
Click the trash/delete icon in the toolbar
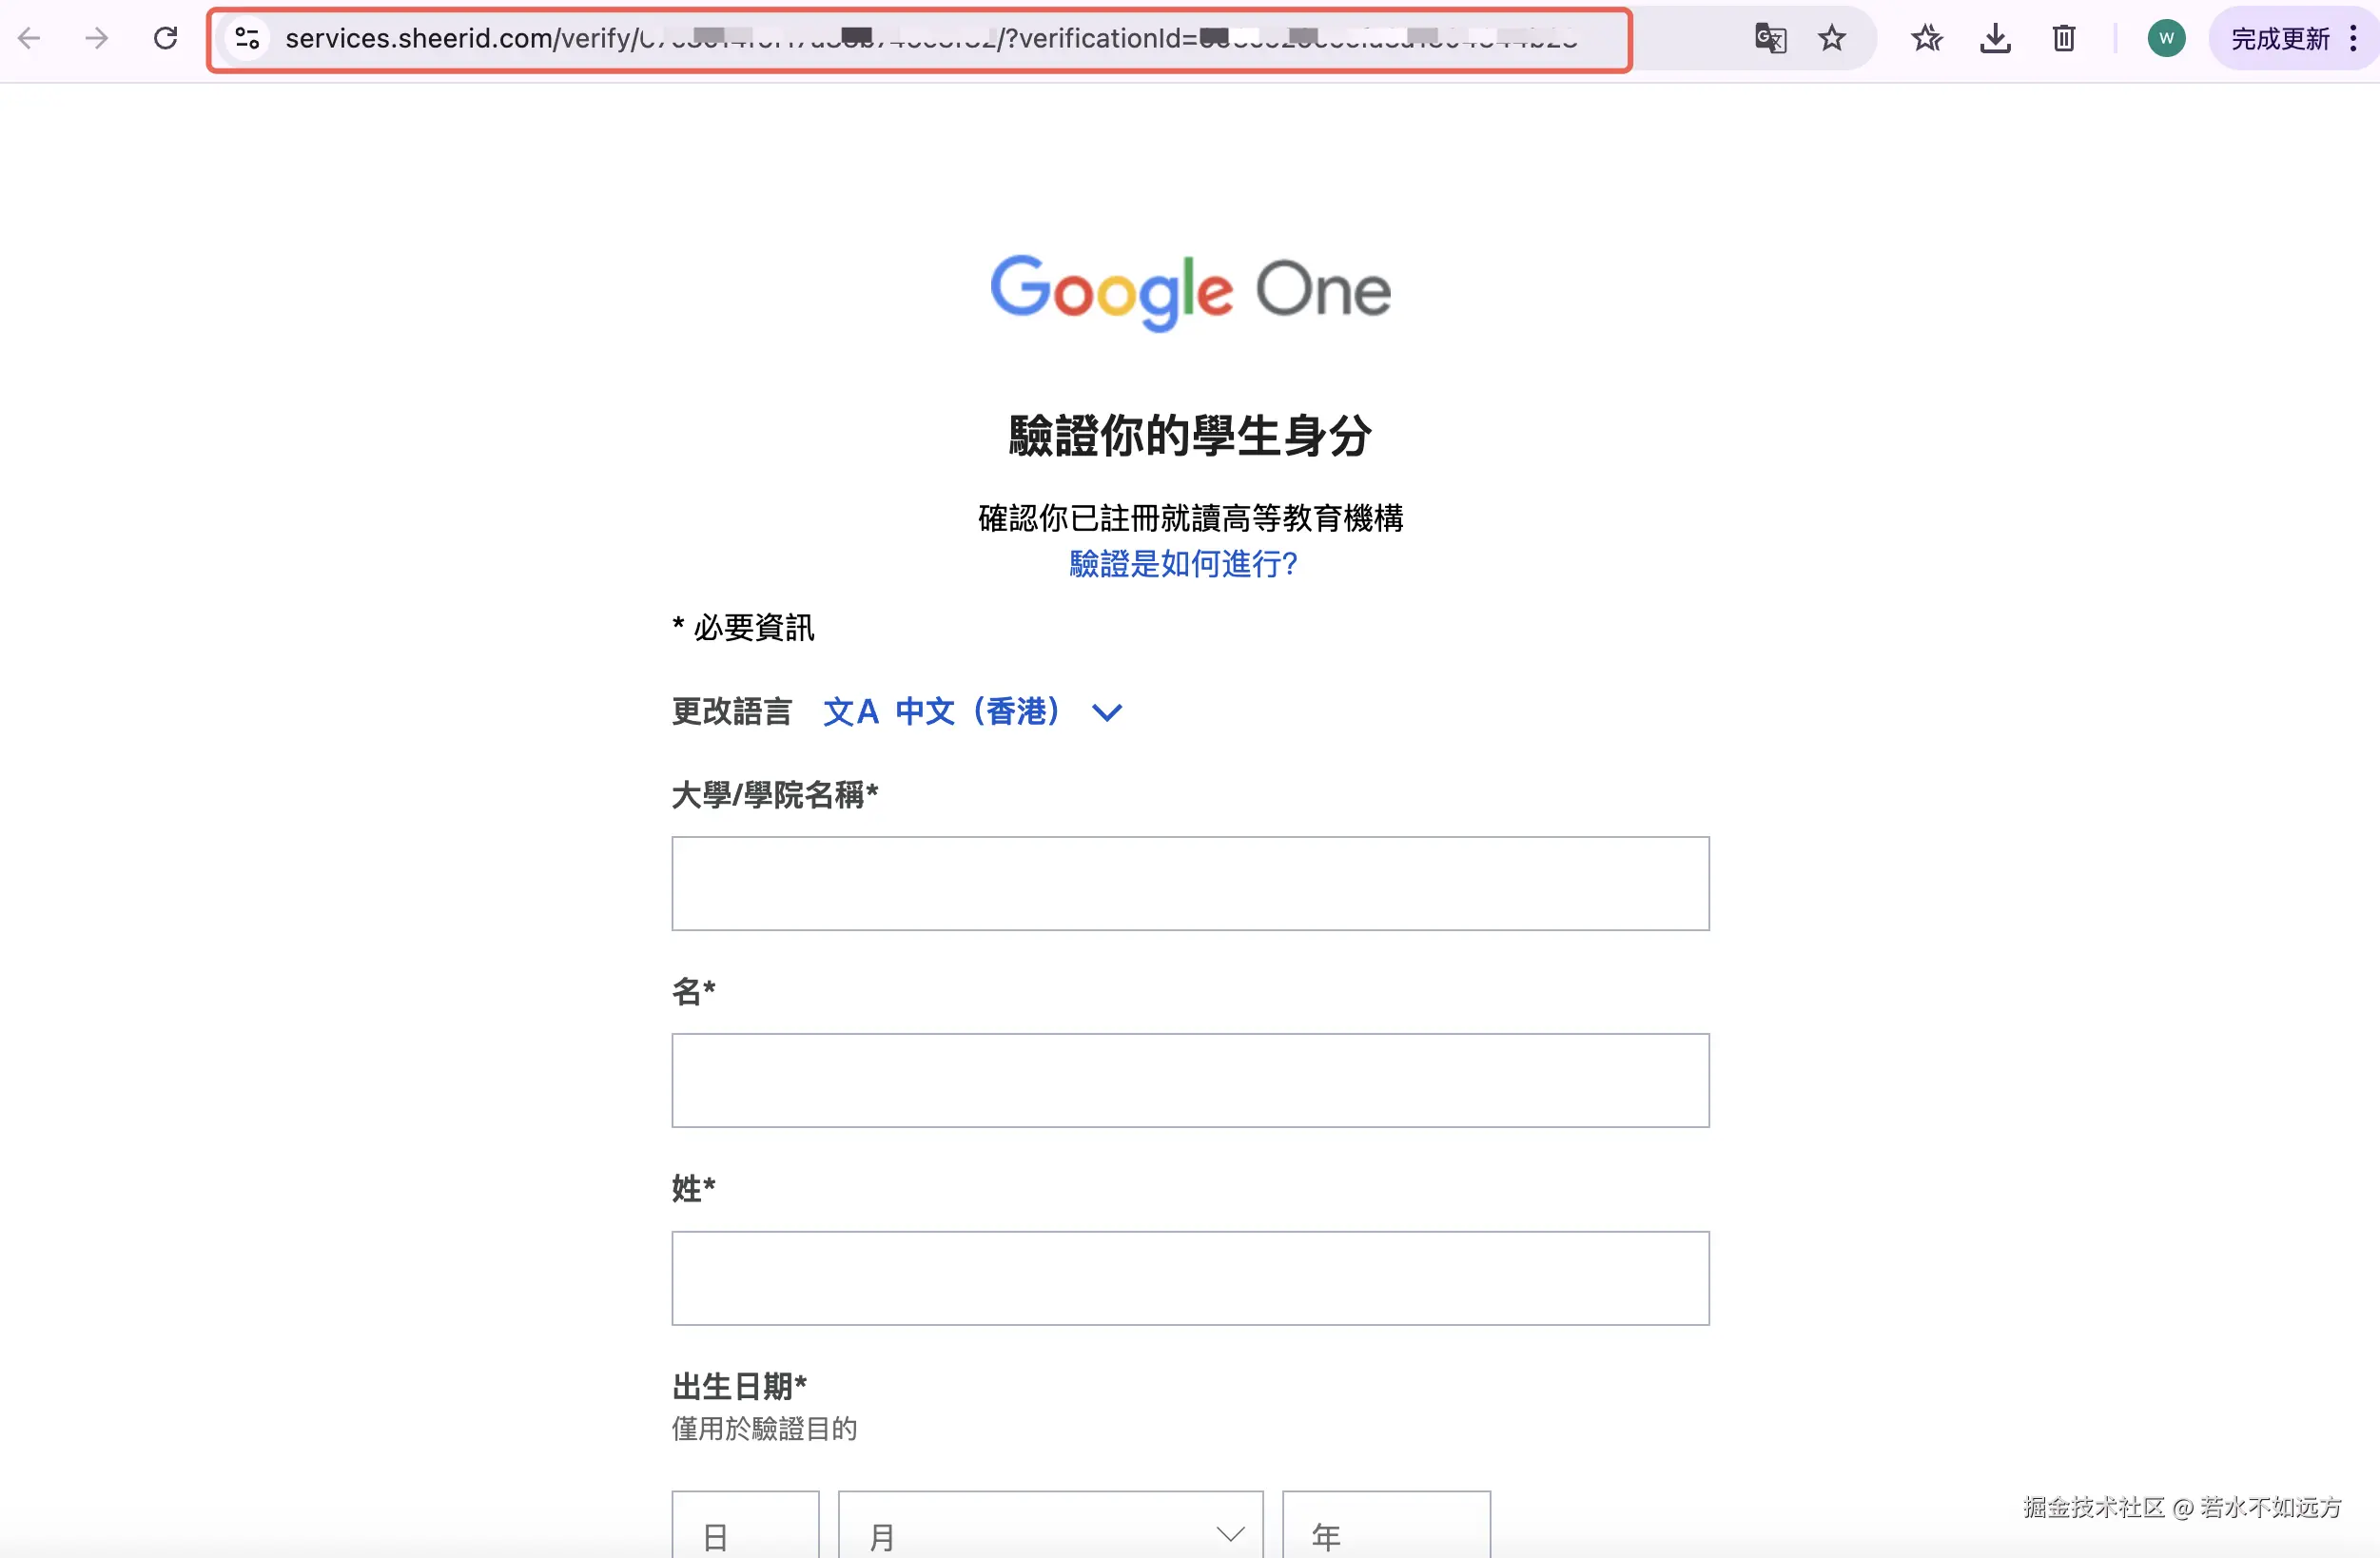pyautogui.click(x=2063, y=38)
